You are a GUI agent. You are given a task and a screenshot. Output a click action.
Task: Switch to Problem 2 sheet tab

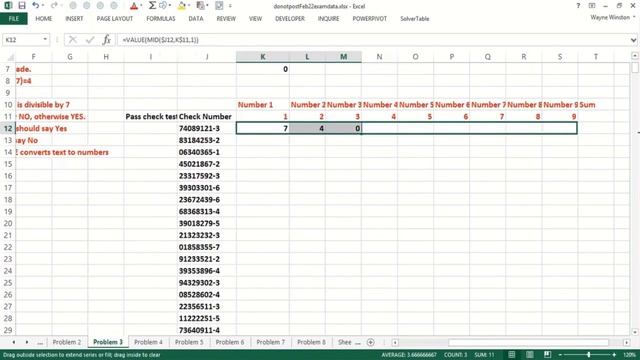[x=67, y=342]
